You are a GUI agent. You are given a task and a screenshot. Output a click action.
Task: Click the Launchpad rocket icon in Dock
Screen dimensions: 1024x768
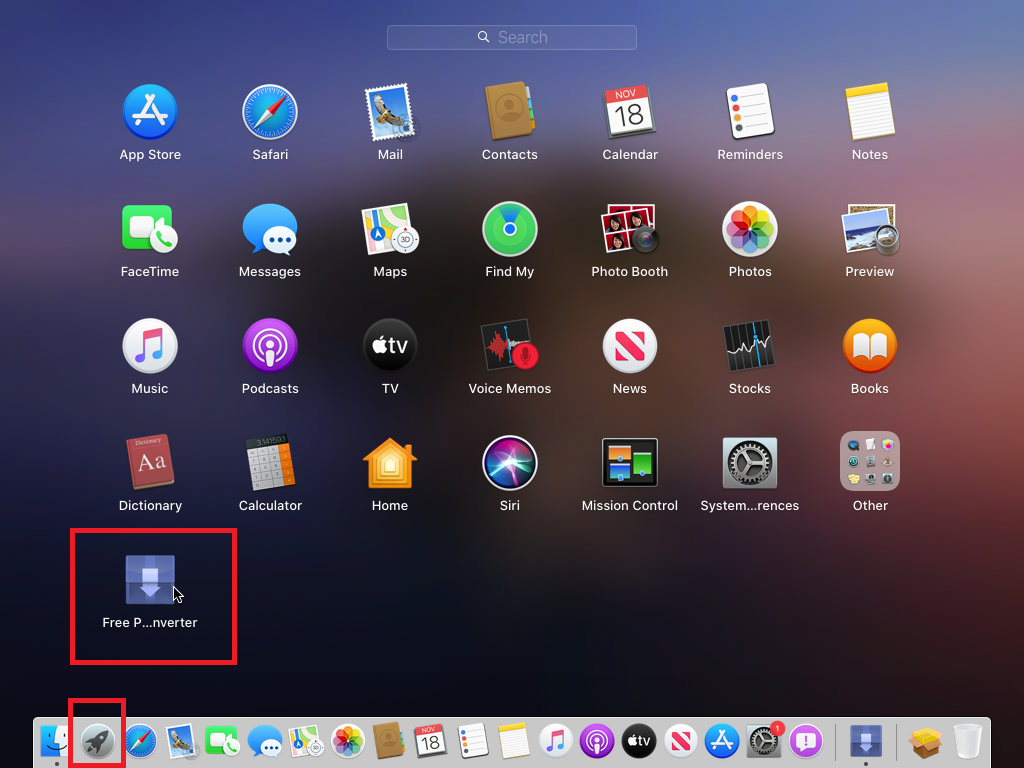(x=98, y=742)
